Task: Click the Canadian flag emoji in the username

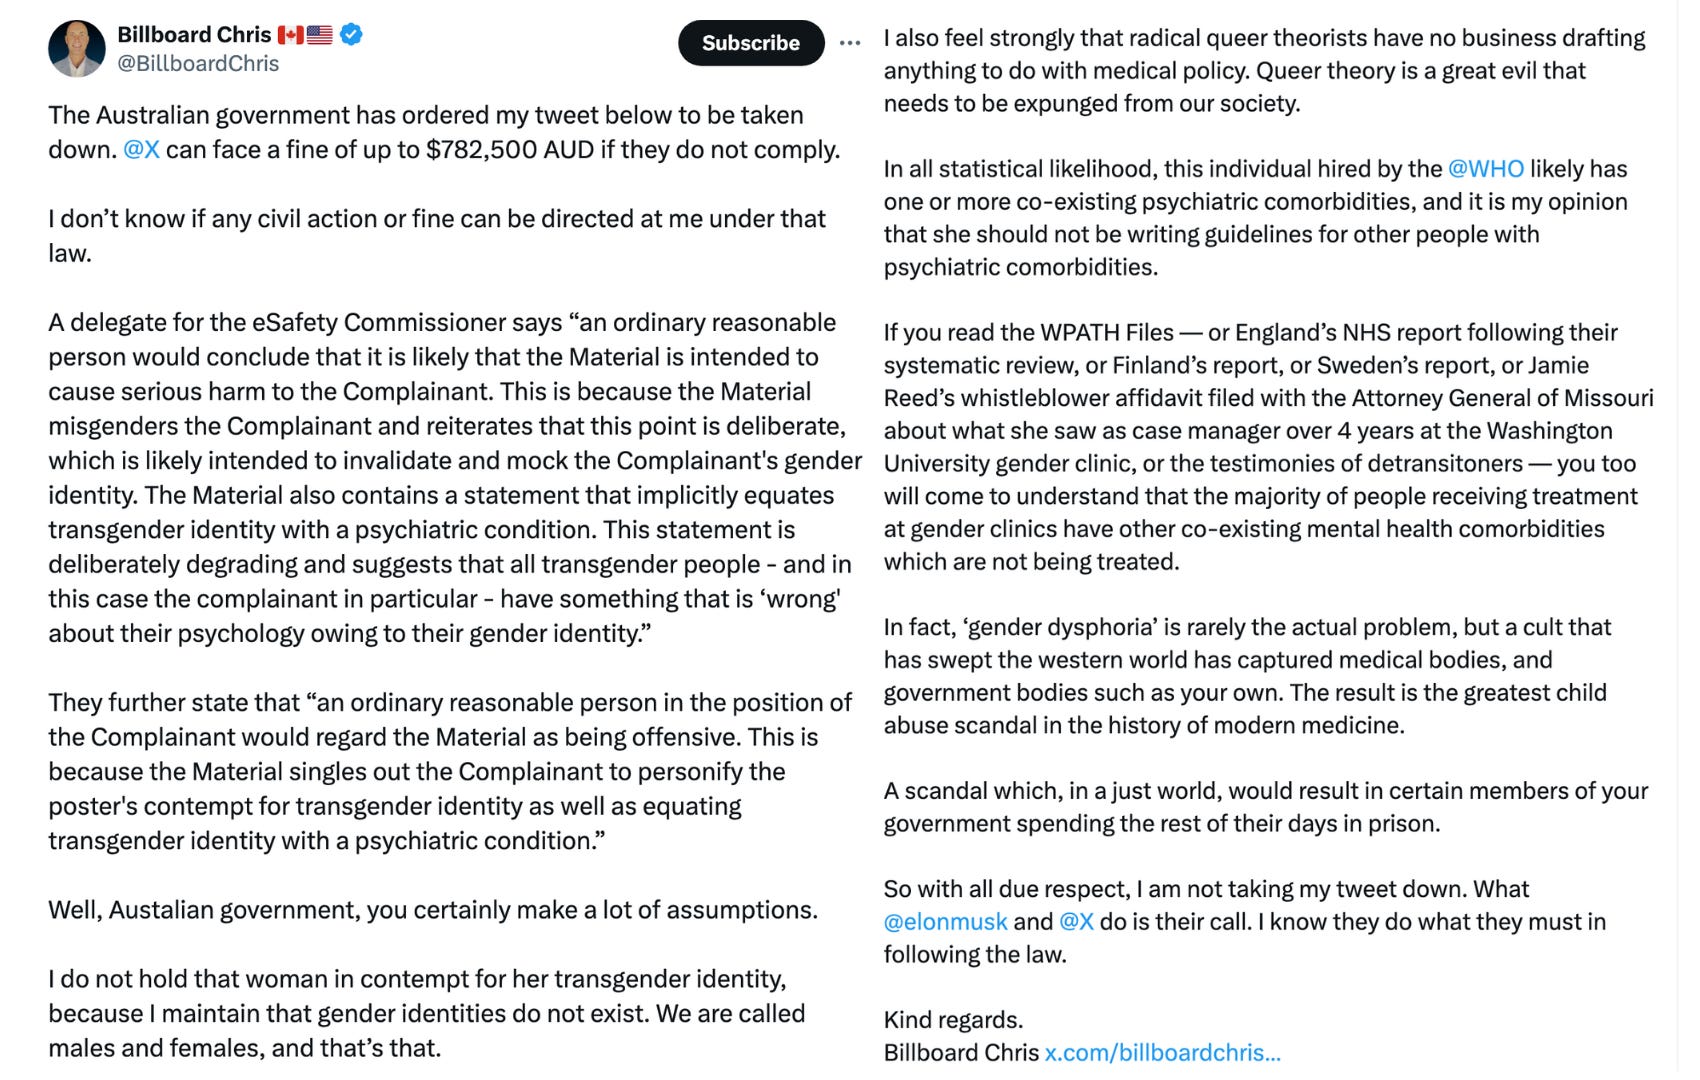Action: coord(290,33)
